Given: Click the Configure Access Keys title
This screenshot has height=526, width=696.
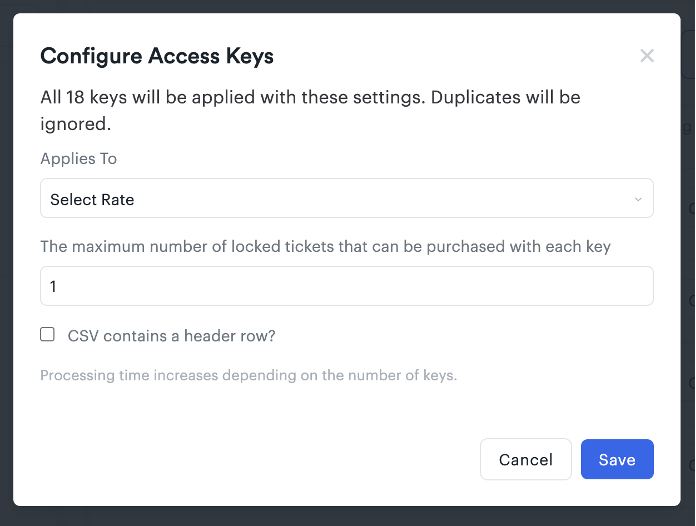Looking at the screenshot, I should (x=157, y=56).
